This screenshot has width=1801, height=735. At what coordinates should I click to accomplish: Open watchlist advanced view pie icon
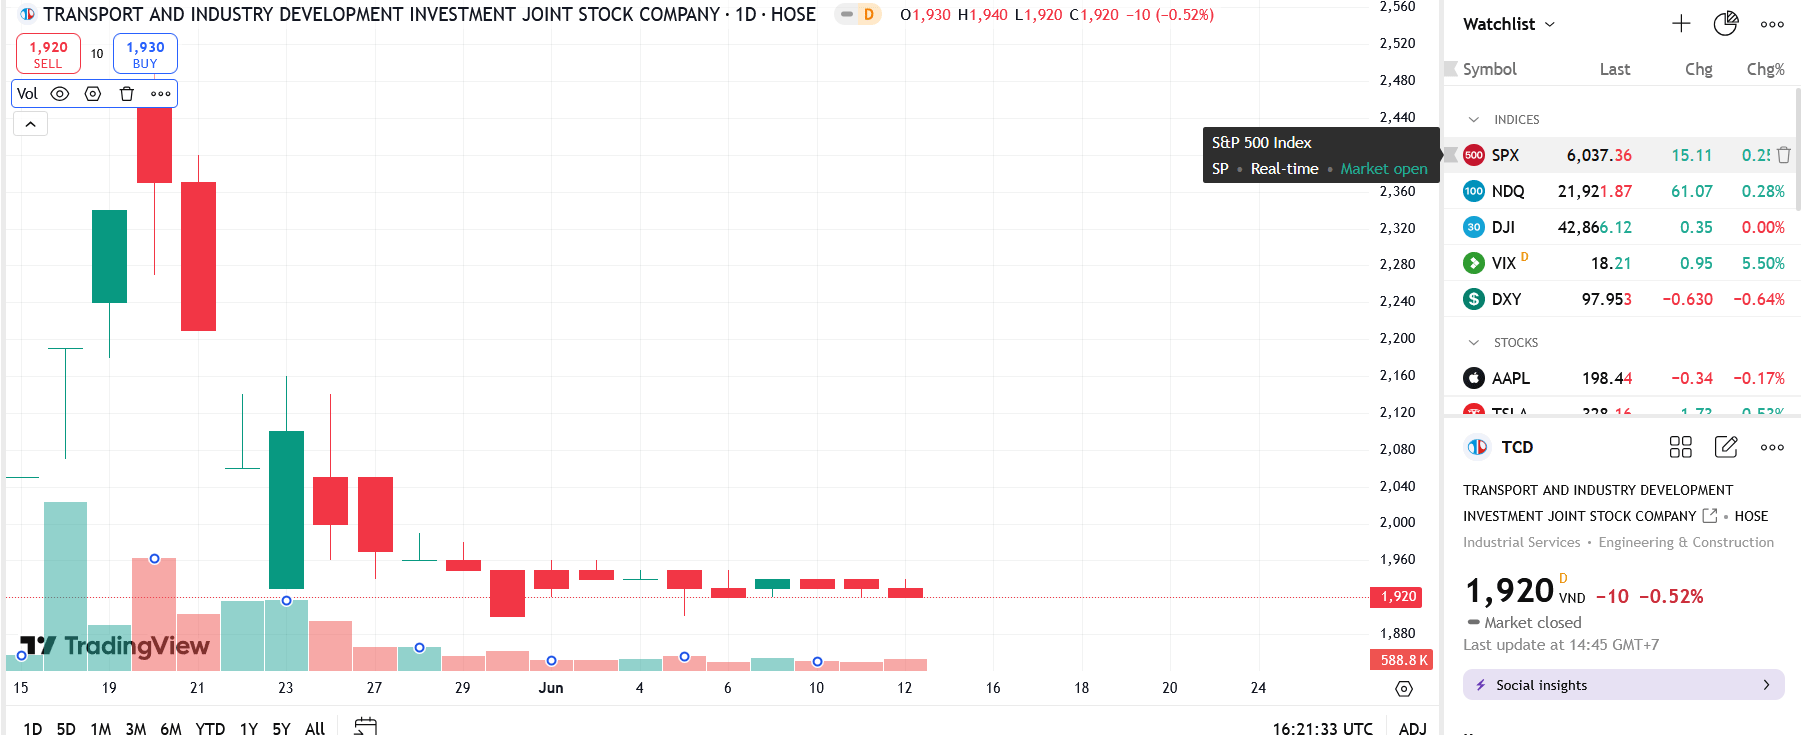click(x=1725, y=24)
